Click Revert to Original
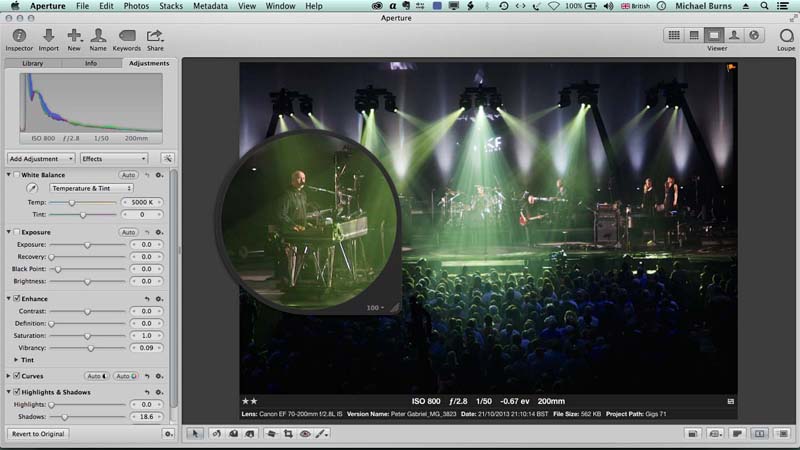This screenshot has width=800, height=450. point(38,434)
